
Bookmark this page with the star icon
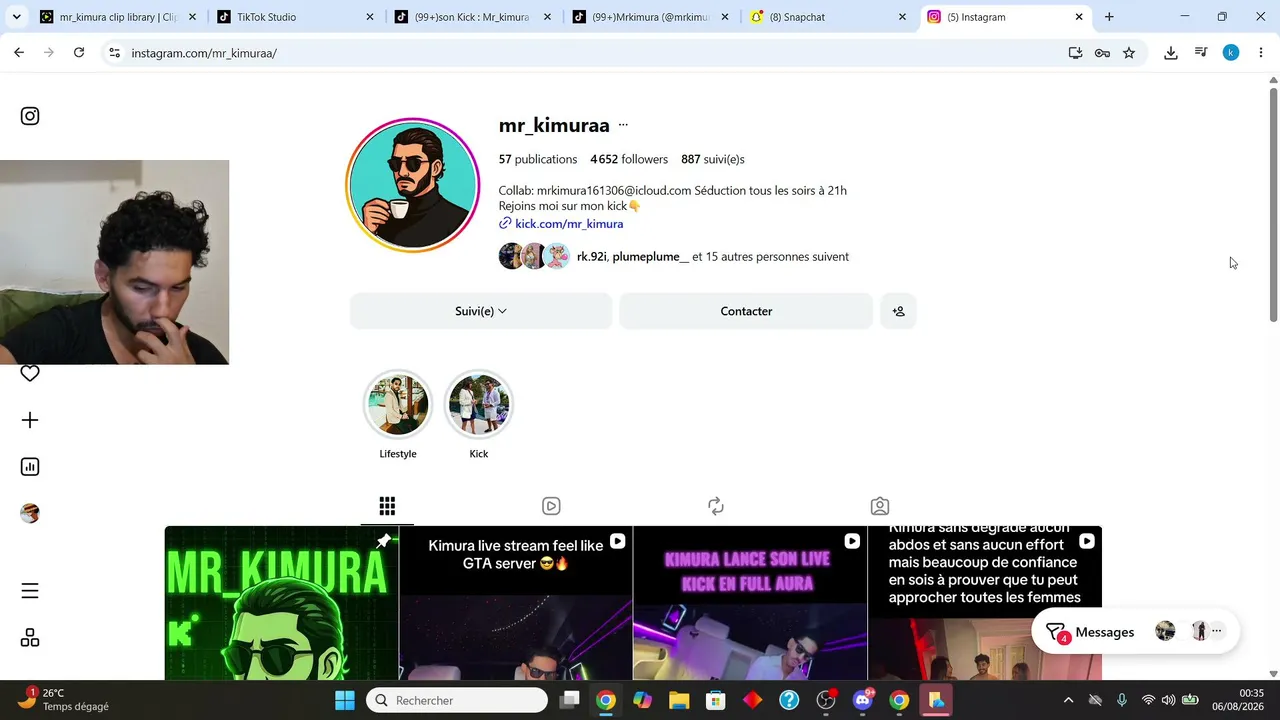pos(1129,53)
